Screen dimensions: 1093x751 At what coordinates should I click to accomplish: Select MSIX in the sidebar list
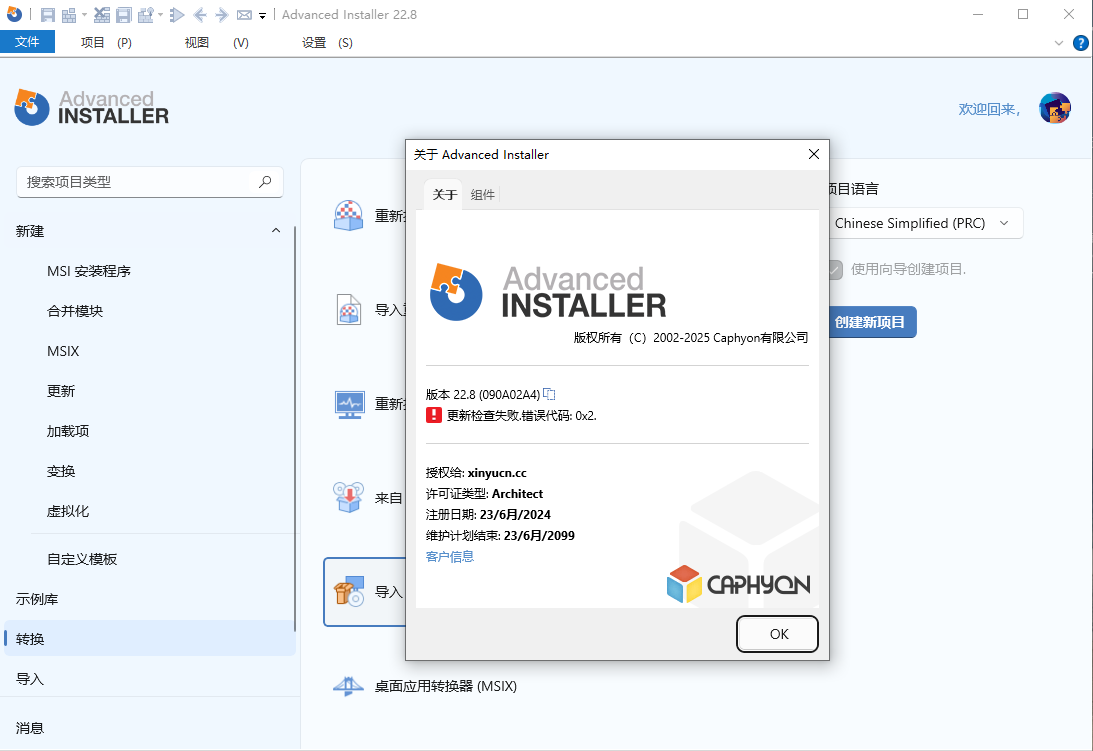point(63,351)
